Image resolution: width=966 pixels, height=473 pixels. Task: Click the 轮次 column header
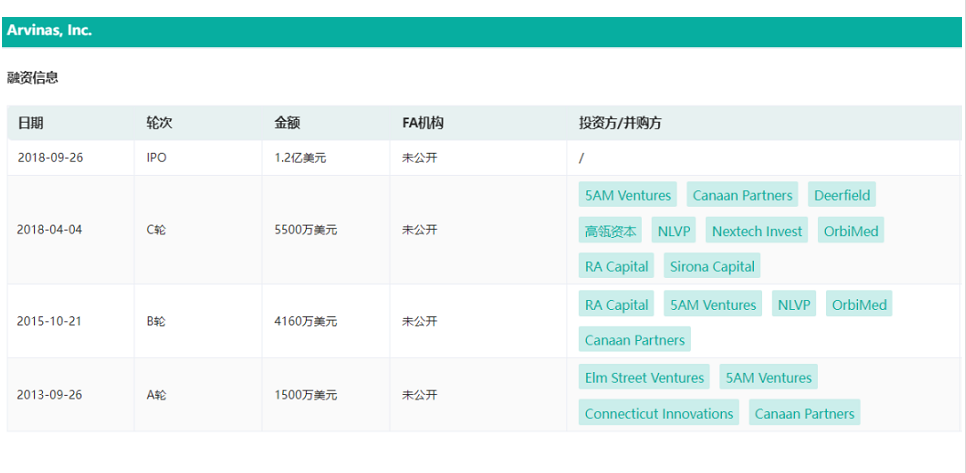click(159, 123)
